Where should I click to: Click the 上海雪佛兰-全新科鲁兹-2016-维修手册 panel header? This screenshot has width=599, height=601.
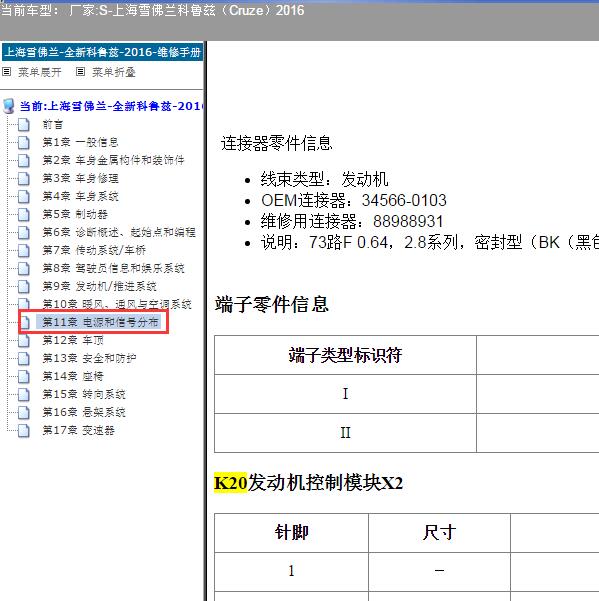click(102, 52)
